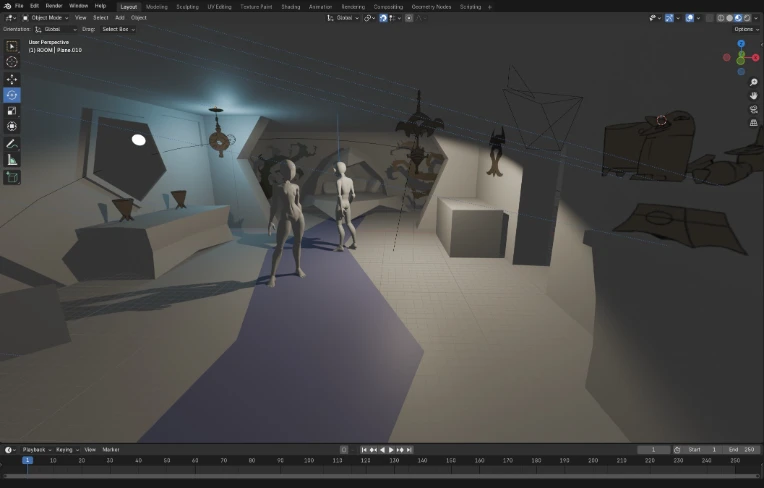
Task: Click the timeline scrollbar below the frame numbers
Action: 380,474
